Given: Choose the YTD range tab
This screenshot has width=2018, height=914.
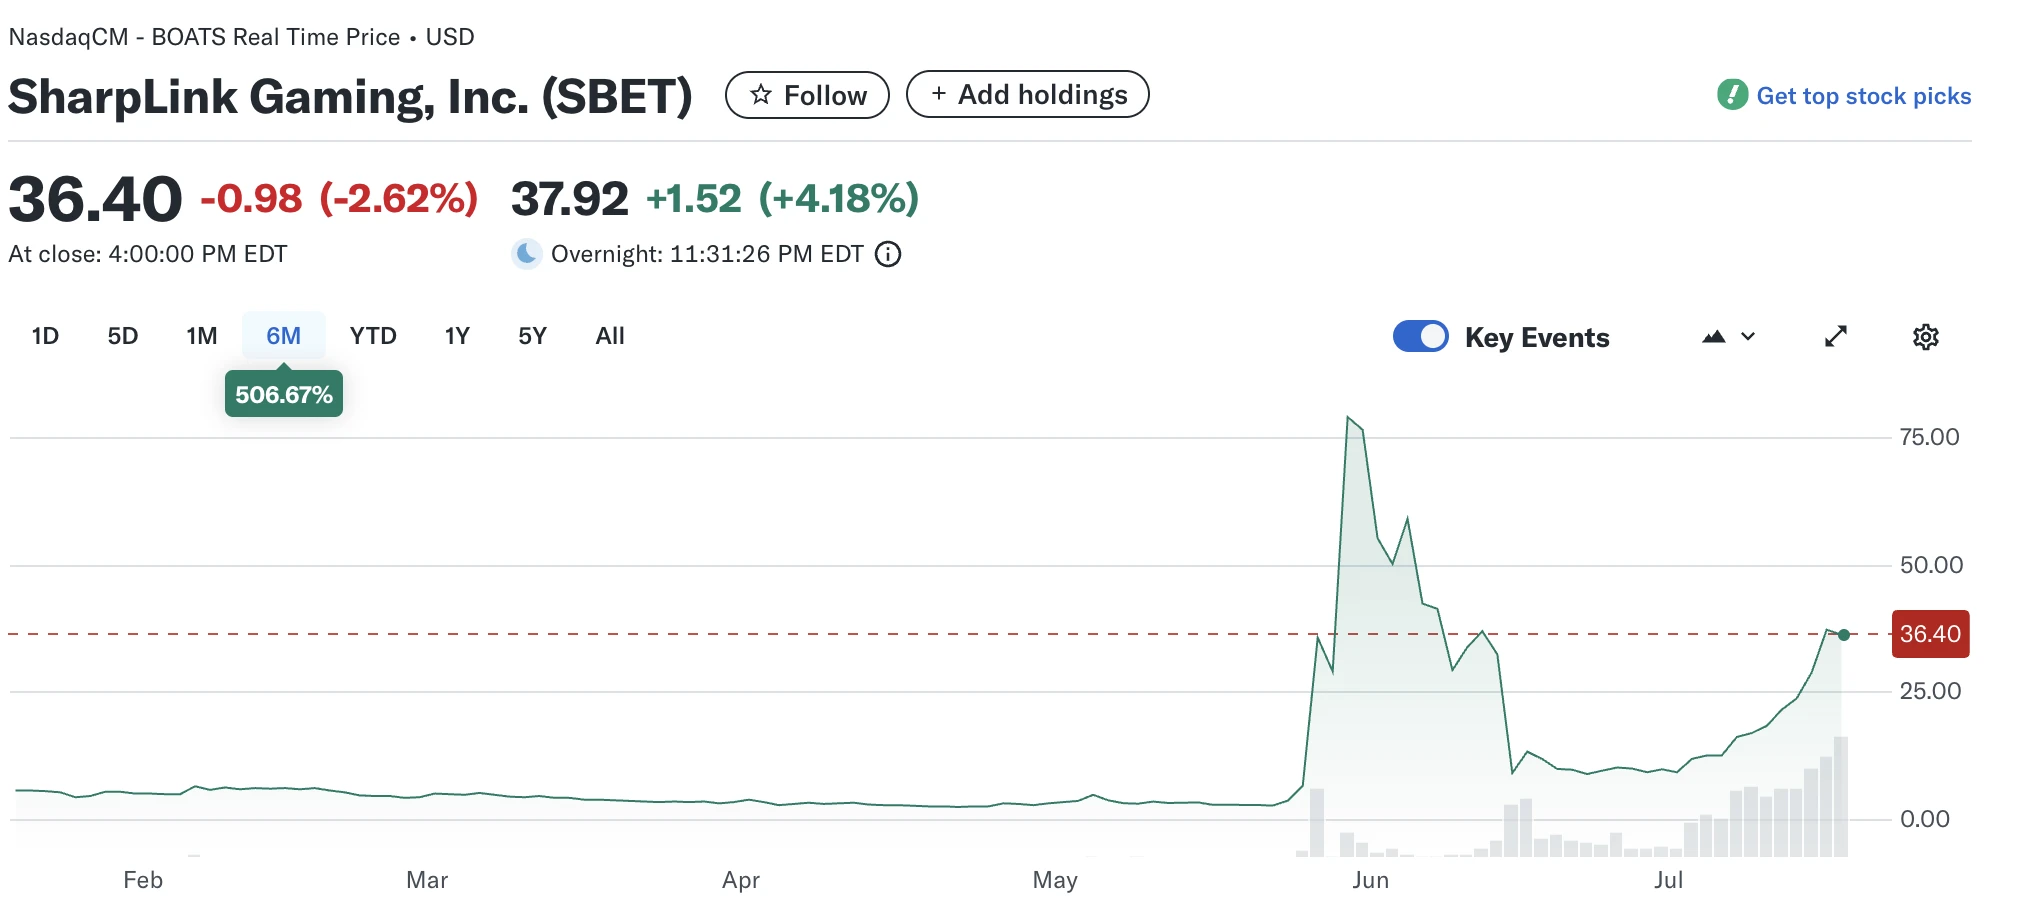Looking at the screenshot, I should click(373, 336).
